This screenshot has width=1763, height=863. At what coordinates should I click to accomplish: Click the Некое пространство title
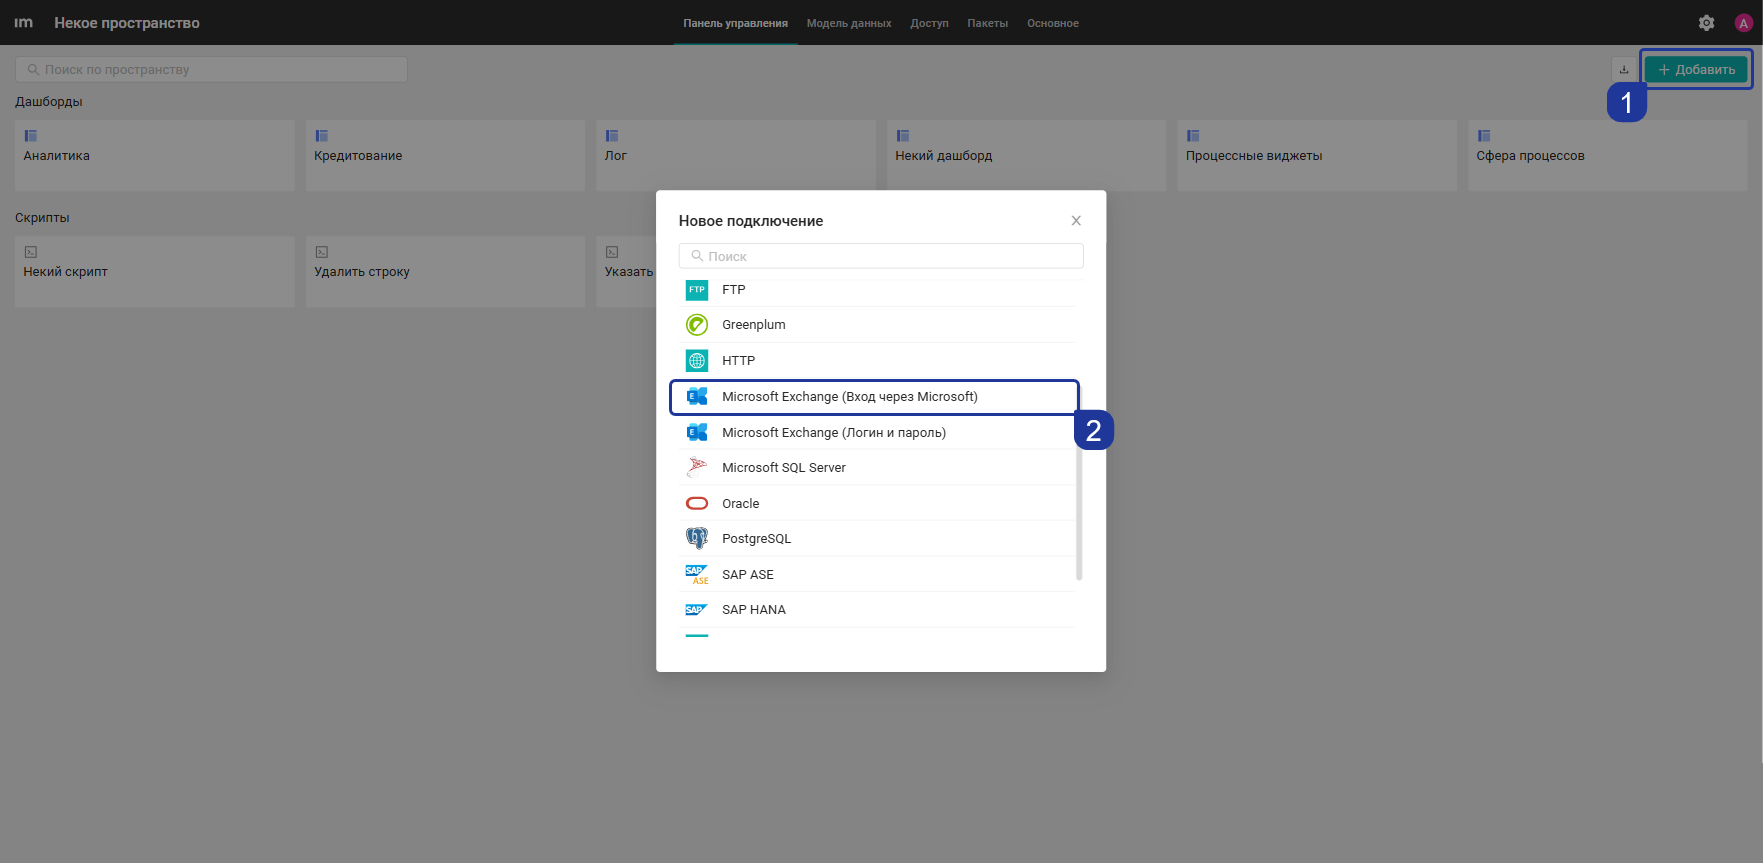pos(127,23)
